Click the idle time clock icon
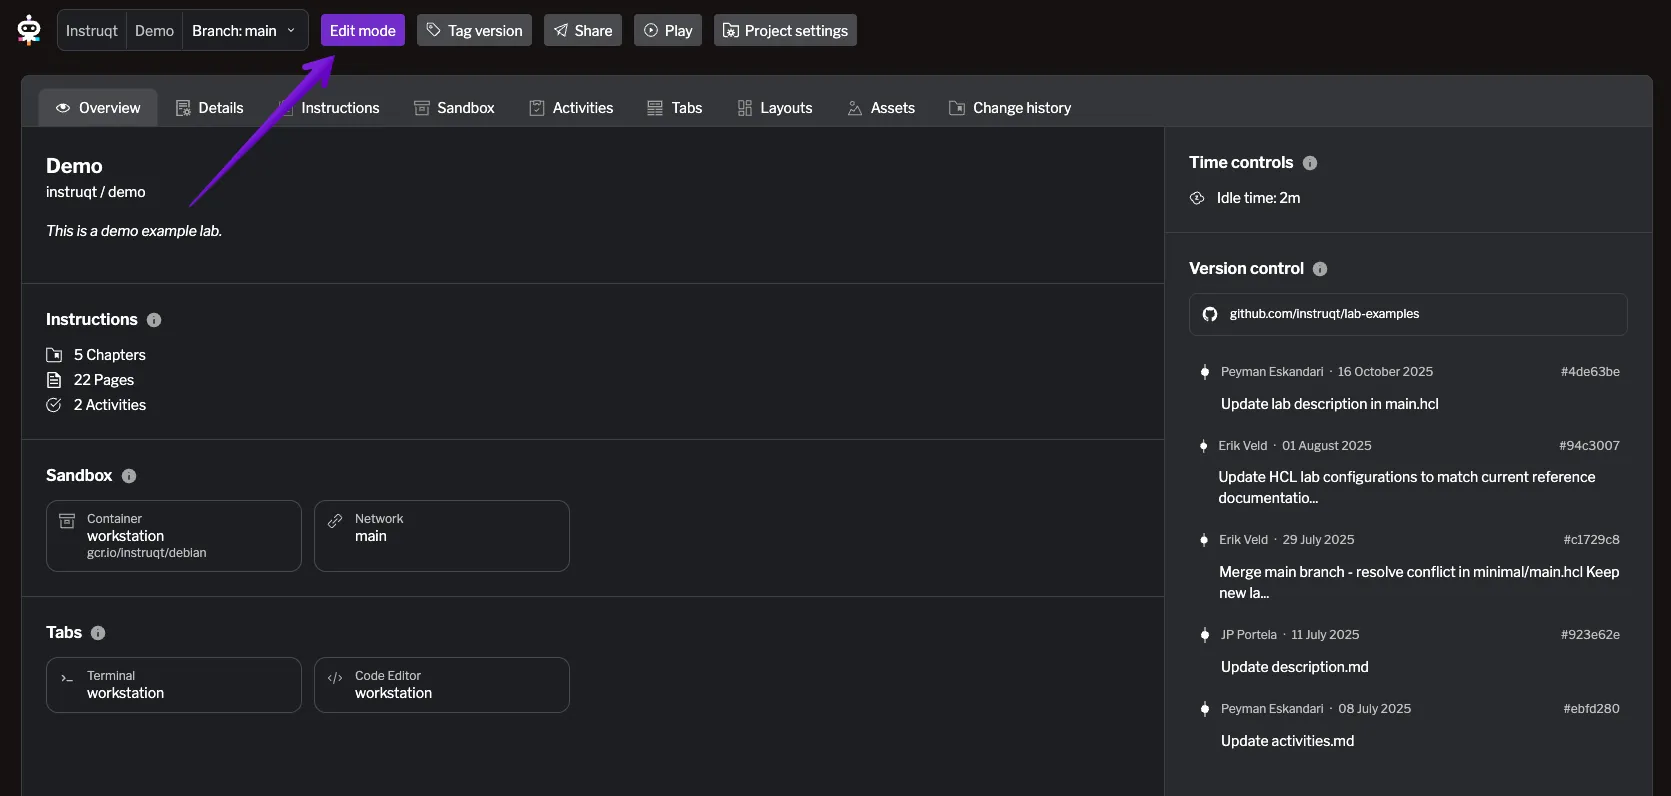The height and width of the screenshot is (796, 1671). [x=1197, y=198]
